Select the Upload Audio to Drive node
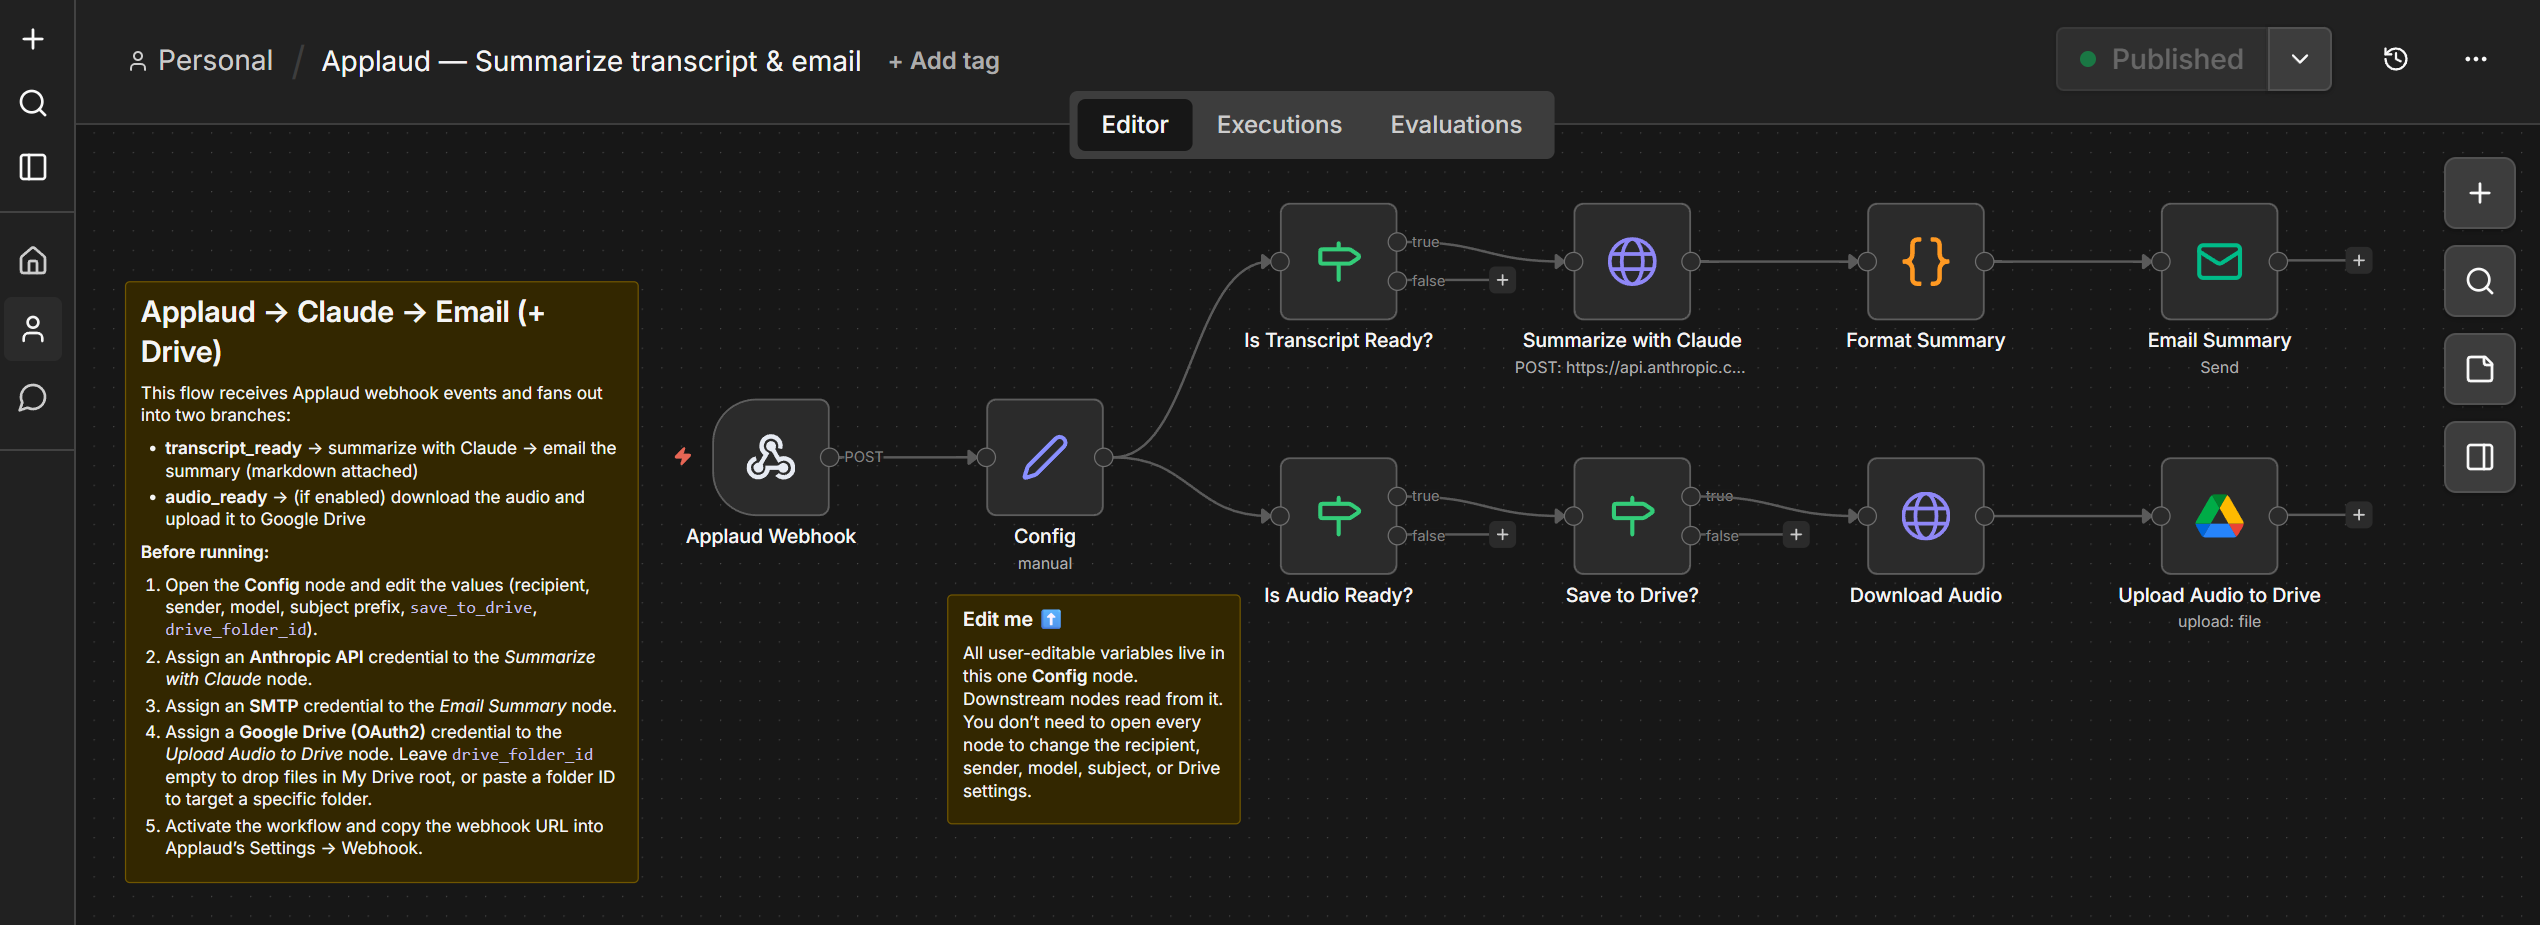 pos(2220,516)
